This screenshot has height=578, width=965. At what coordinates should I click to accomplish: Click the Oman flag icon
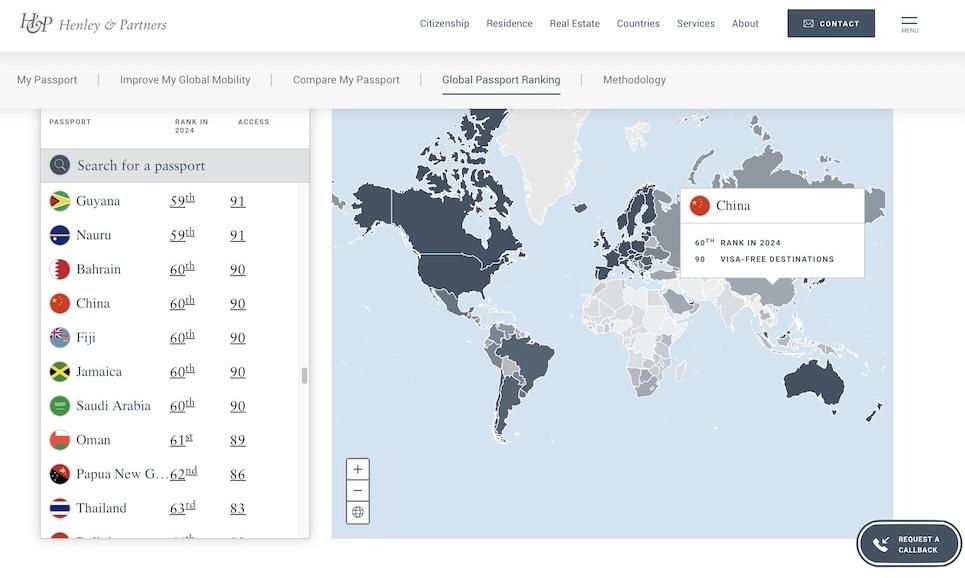[60, 440]
